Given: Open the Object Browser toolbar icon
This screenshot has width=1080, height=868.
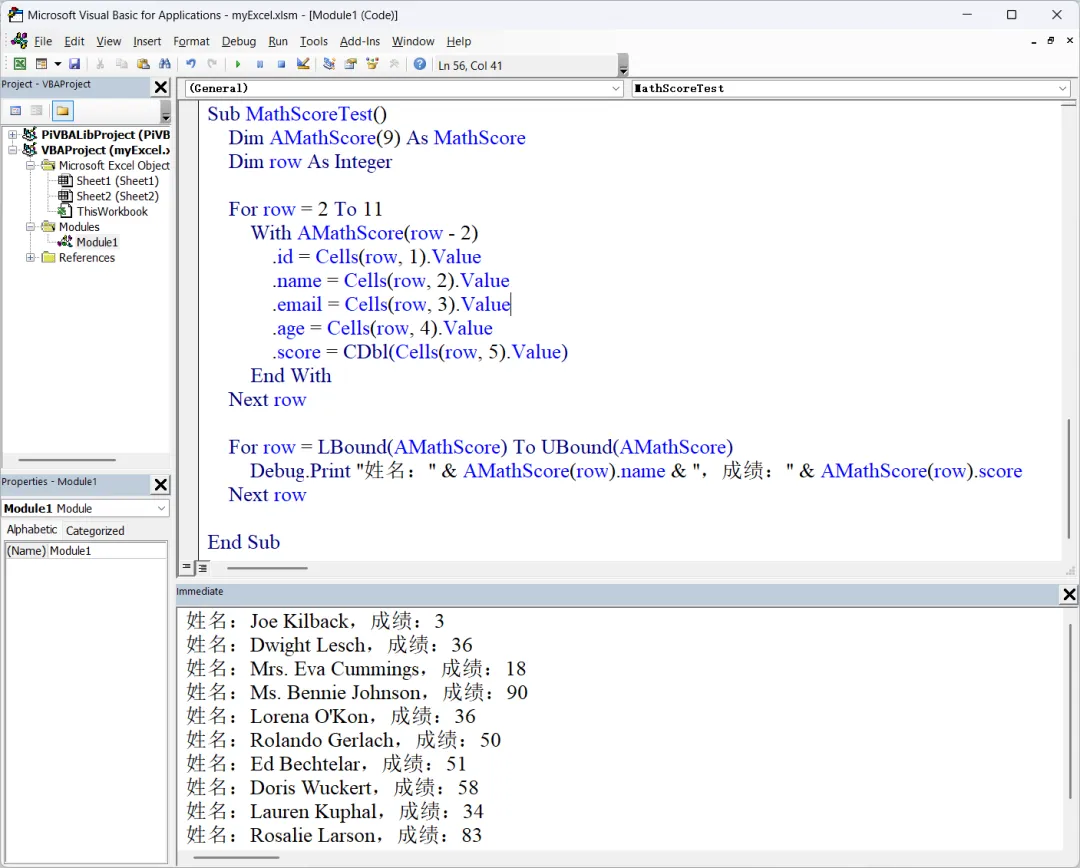Looking at the screenshot, I should coord(372,64).
